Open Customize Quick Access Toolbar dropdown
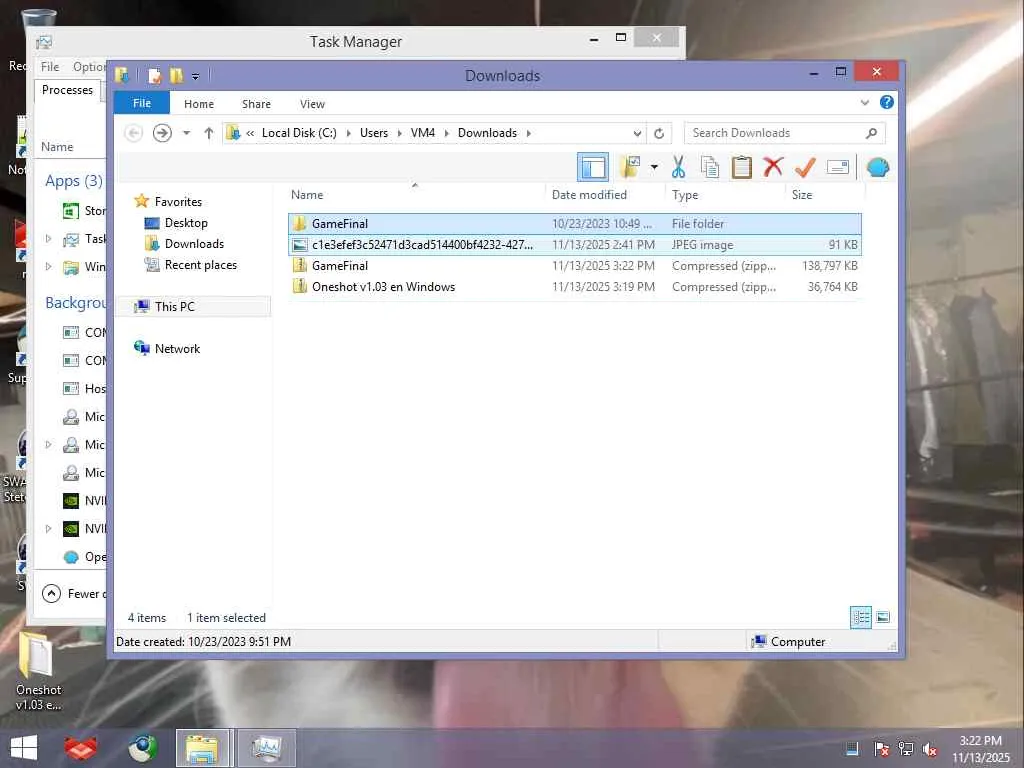The height and width of the screenshot is (768, 1024). point(195,76)
